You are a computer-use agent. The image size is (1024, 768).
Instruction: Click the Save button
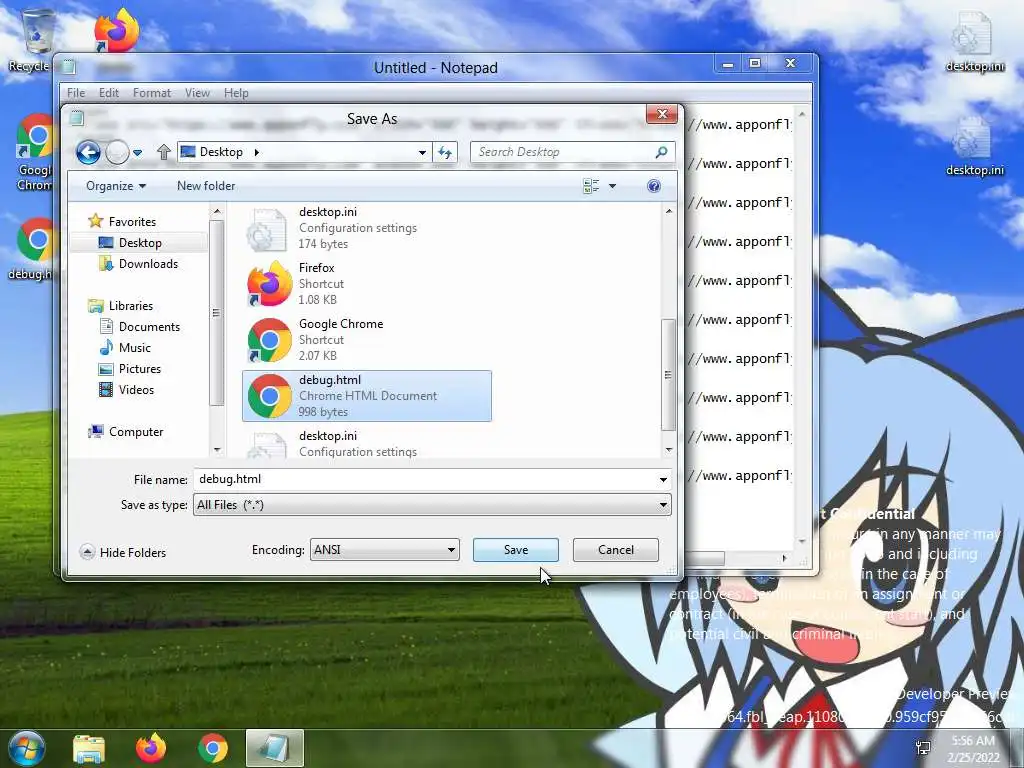[516, 550]
